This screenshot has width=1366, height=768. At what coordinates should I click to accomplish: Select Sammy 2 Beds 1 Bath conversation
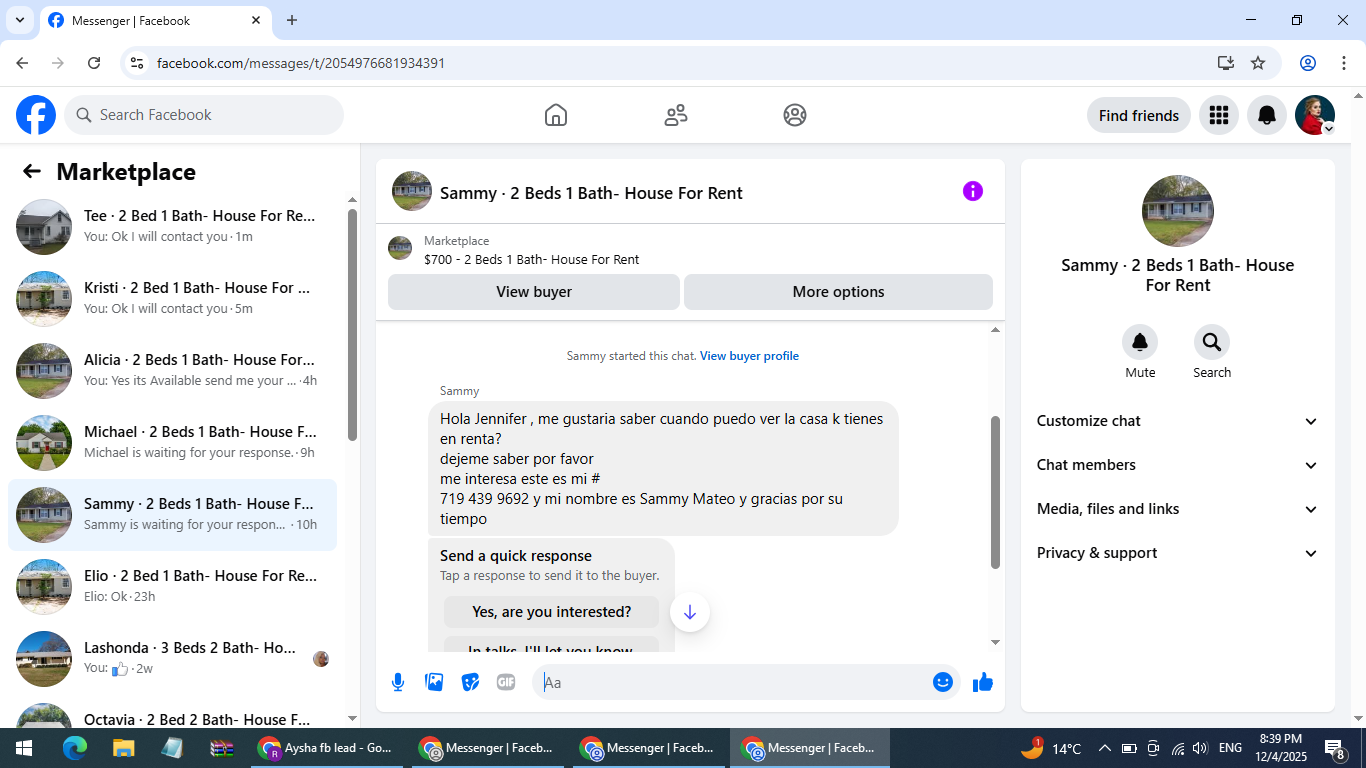click(x=172, y=515)
